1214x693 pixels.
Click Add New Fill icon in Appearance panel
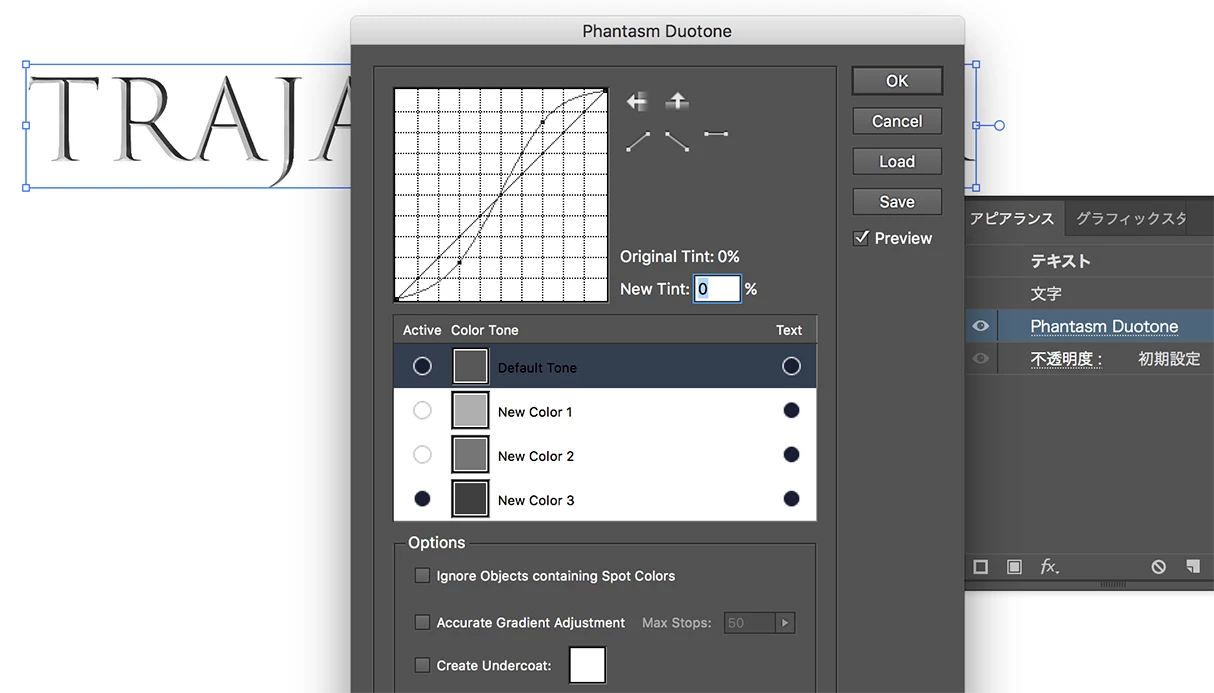point(1014,567)
